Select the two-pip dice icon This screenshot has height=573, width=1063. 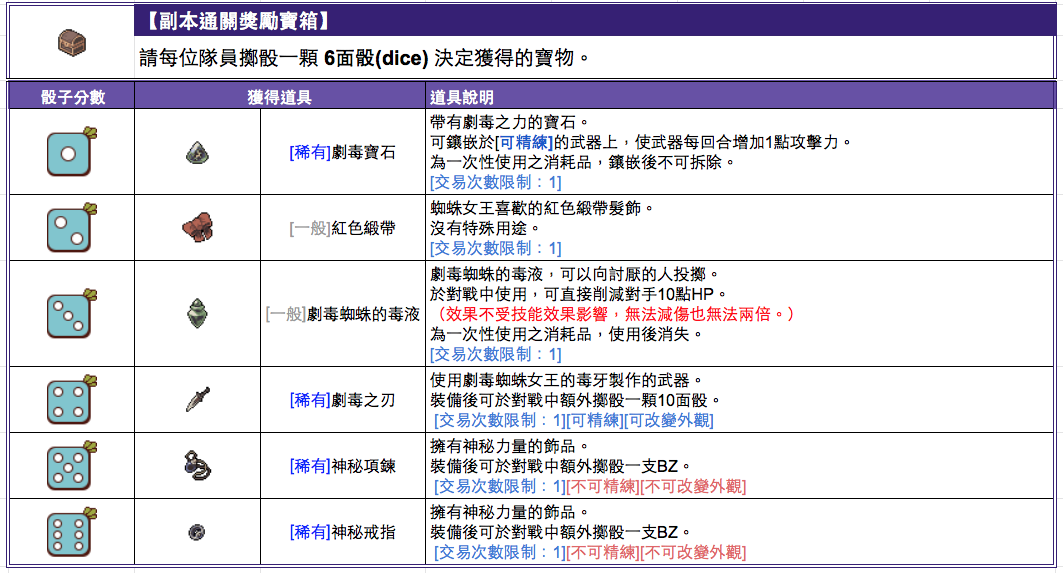[71, 227]
